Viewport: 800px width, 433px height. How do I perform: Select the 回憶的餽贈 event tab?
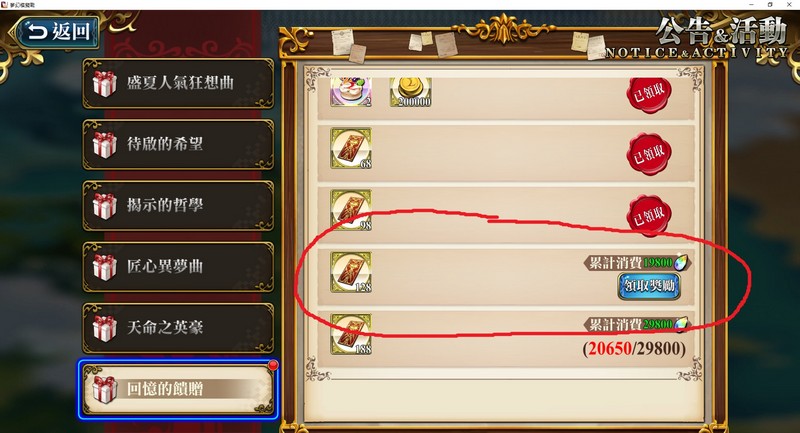[x=178, y=390]
